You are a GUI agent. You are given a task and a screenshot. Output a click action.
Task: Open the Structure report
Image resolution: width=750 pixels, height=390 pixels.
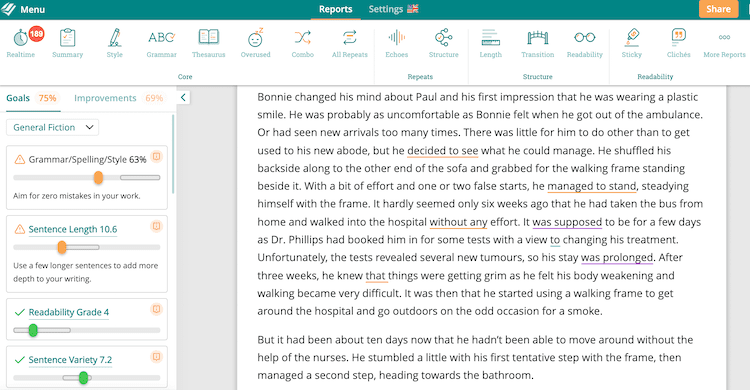[x=443, y=43]
